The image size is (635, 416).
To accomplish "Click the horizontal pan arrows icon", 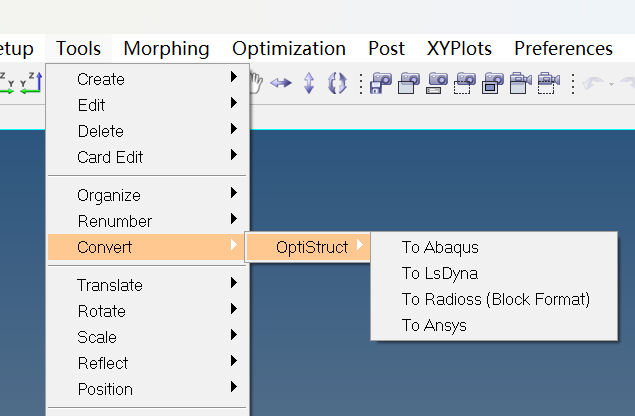I will (281, 83).
